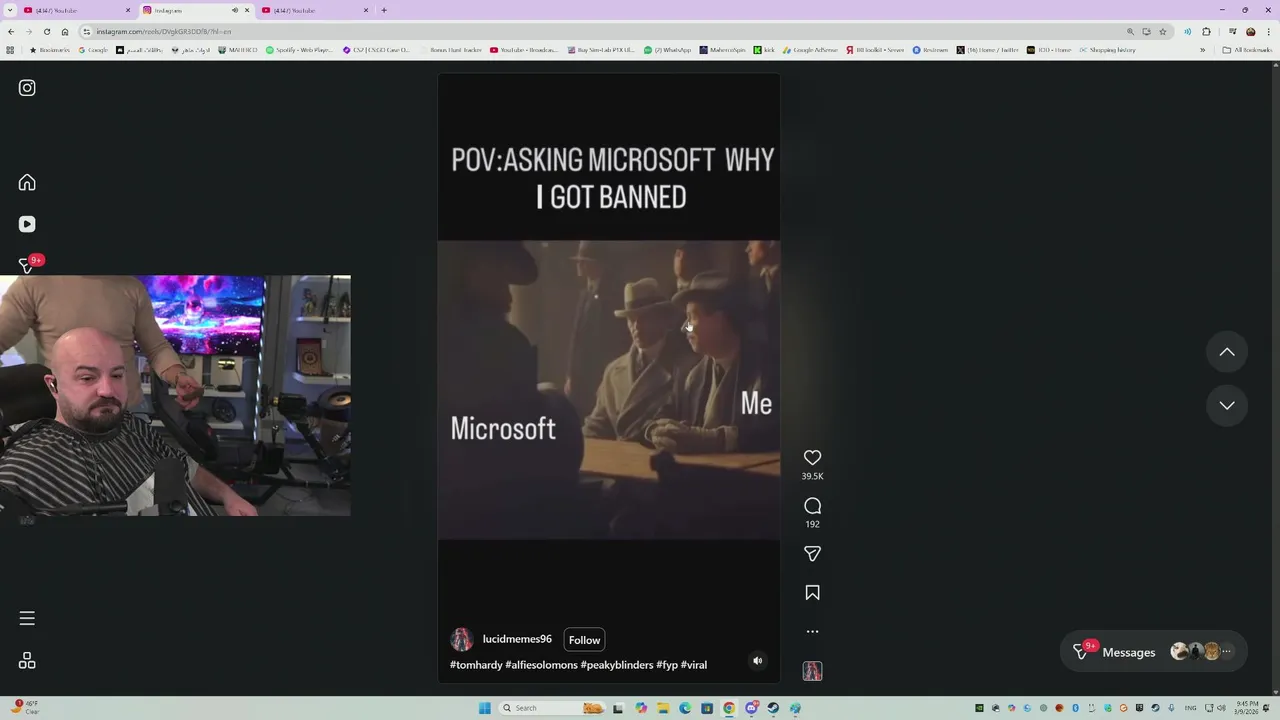Viewport: 1280px width, 720px height.
Task: Go to Instagram Home from the sidebar
Action: (27, 182)
